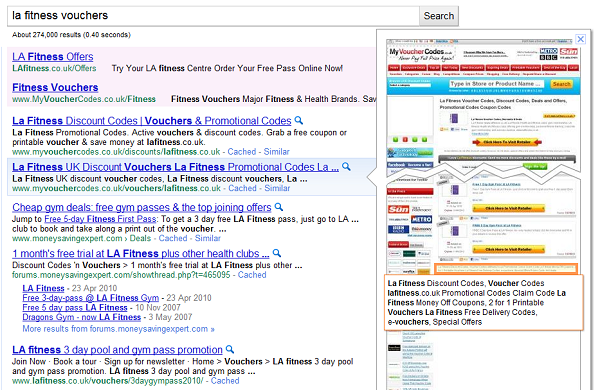The width and height of the screenshot is (600, 390).
Task: Open Similar link for myvouchercodes discounts result
Action: tap(276, 152)
